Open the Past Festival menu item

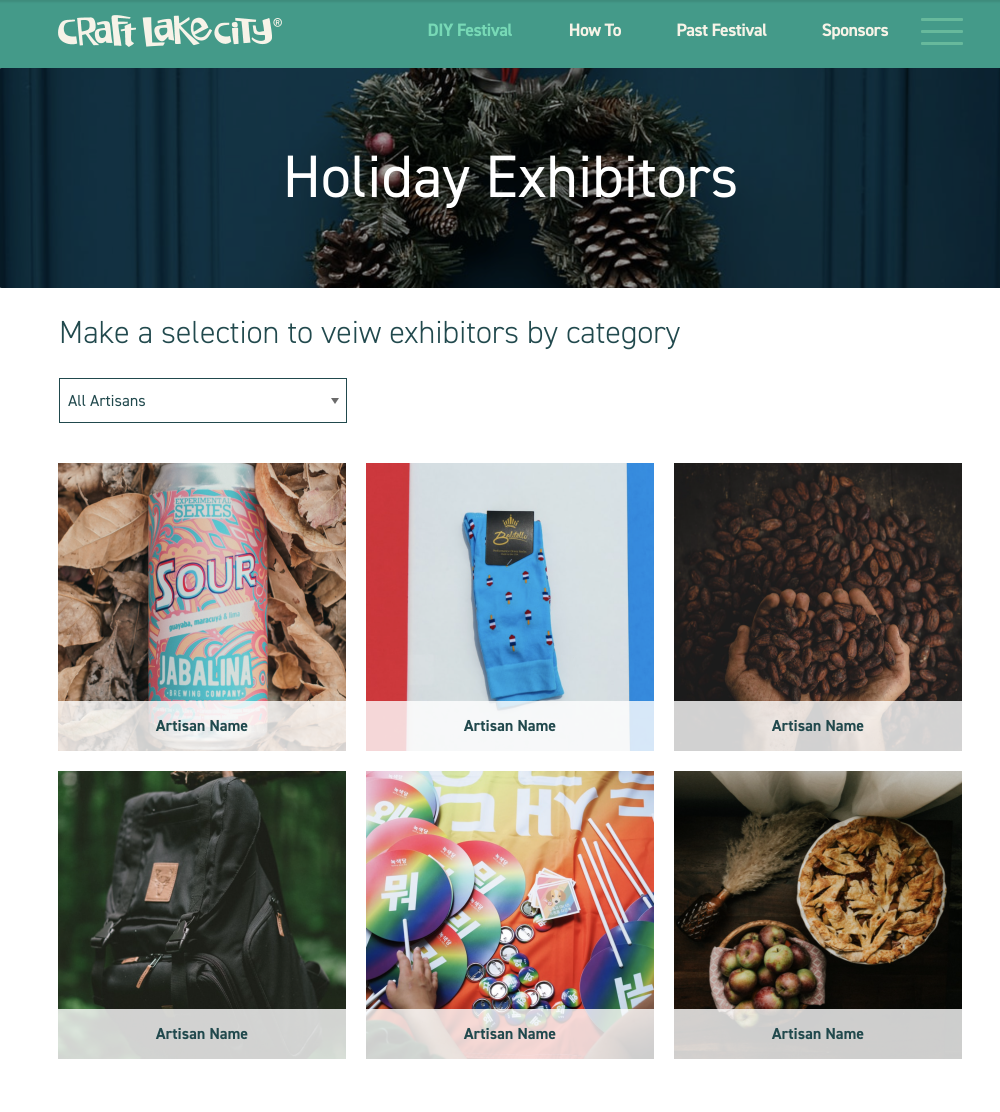pyautogui.click(x=721, y=30)
